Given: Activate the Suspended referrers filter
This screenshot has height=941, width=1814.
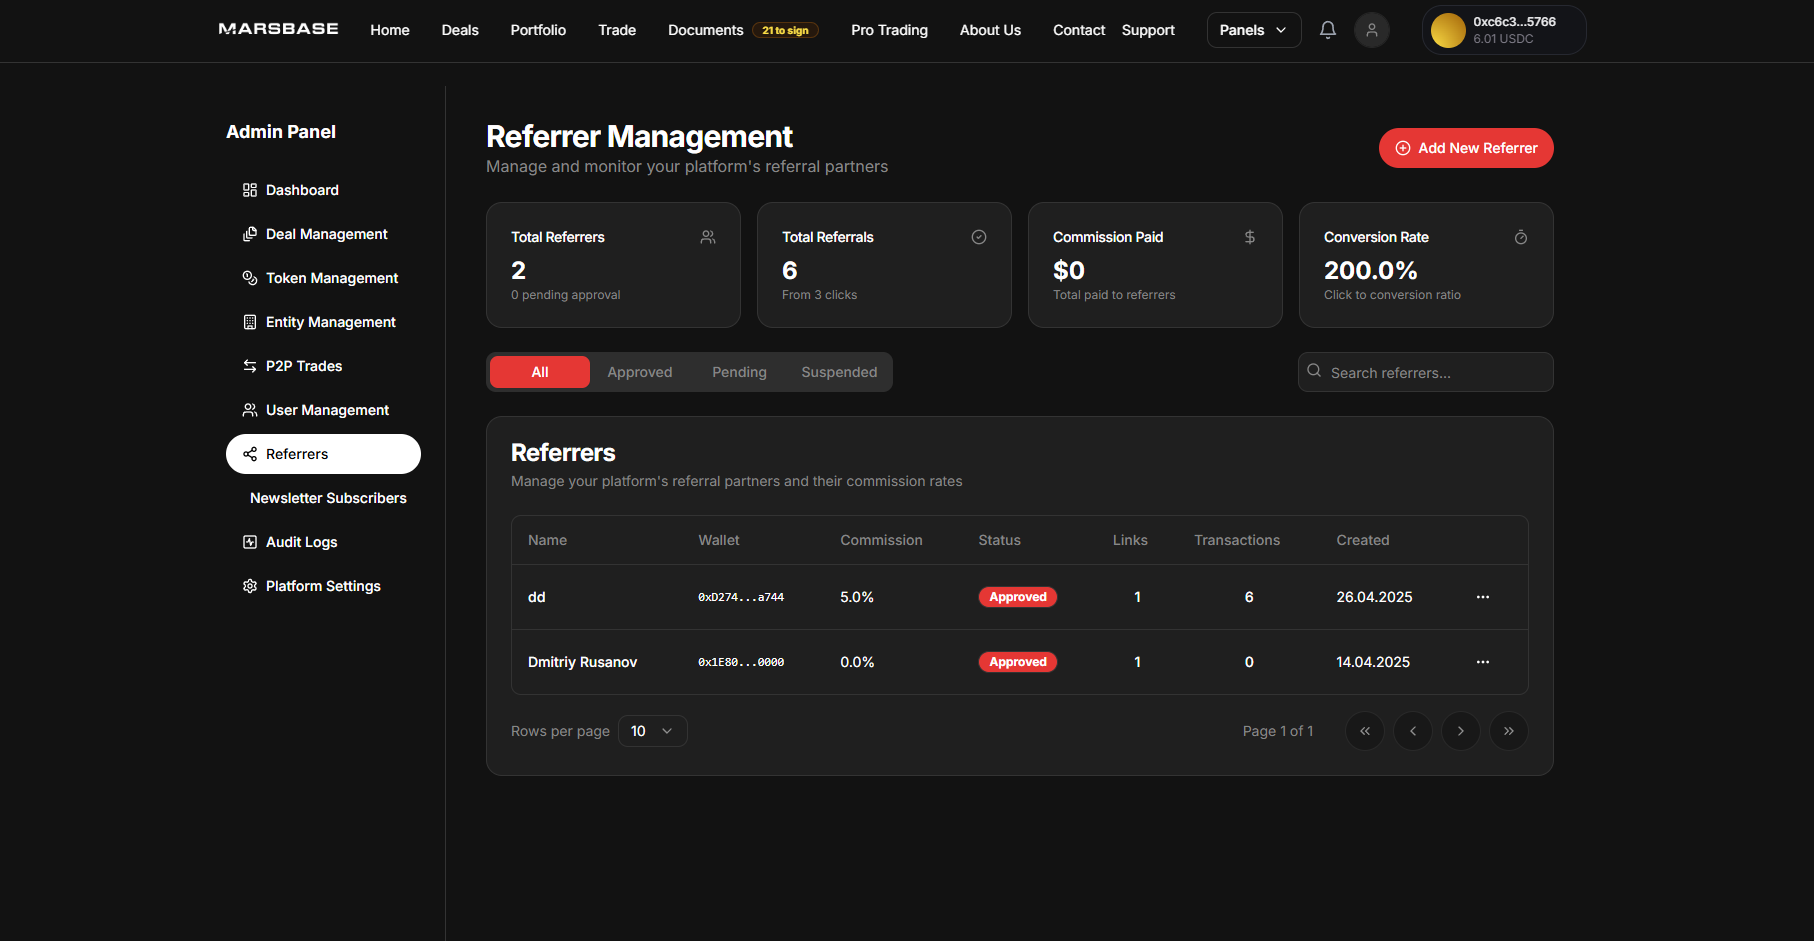Looking at the screenshot, I should pos(839,371).
